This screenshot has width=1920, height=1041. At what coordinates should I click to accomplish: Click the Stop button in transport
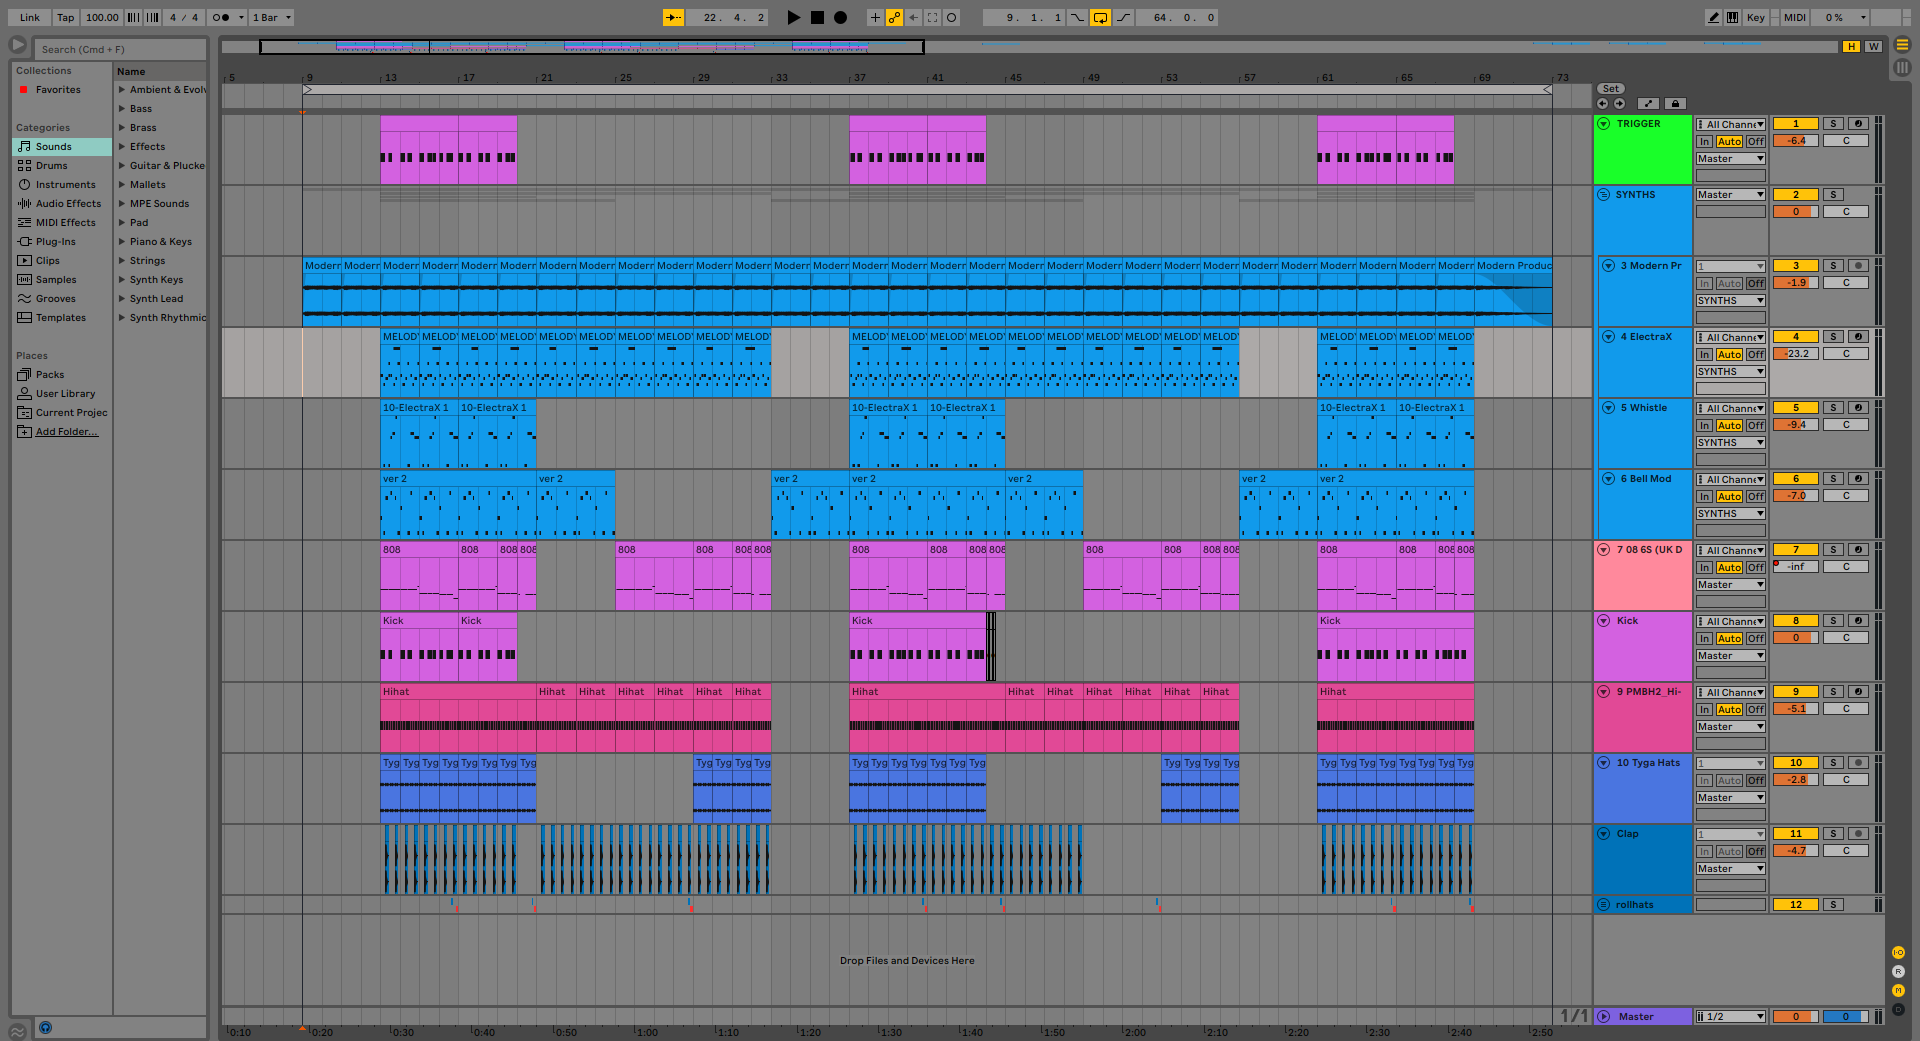coord(817,17)
